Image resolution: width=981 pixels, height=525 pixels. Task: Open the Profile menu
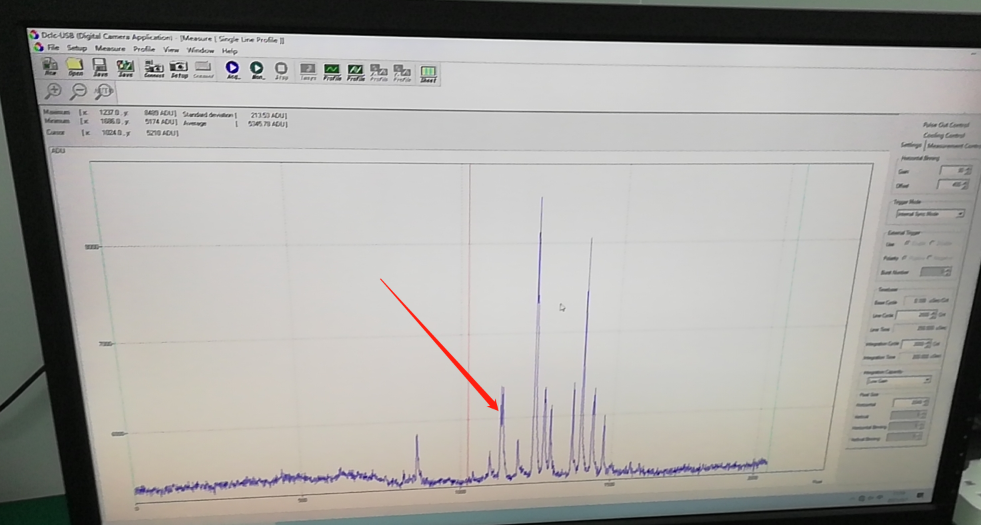click(x=143, y=49)
